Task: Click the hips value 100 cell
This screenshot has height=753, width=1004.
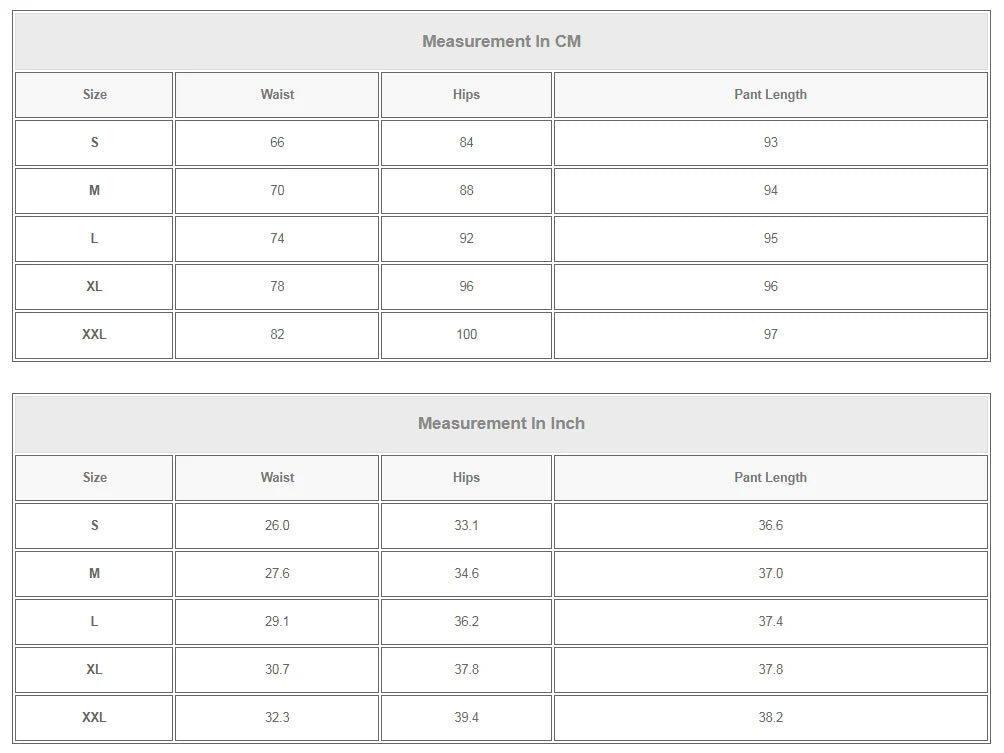Action: pyautogui.click(x=466, y=334)
